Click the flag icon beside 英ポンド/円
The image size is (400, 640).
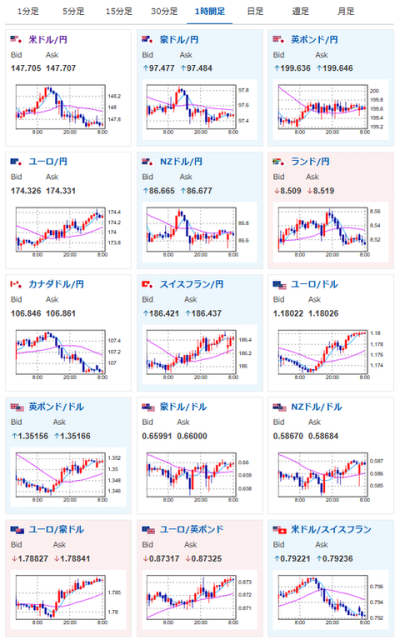coord(278,40)
